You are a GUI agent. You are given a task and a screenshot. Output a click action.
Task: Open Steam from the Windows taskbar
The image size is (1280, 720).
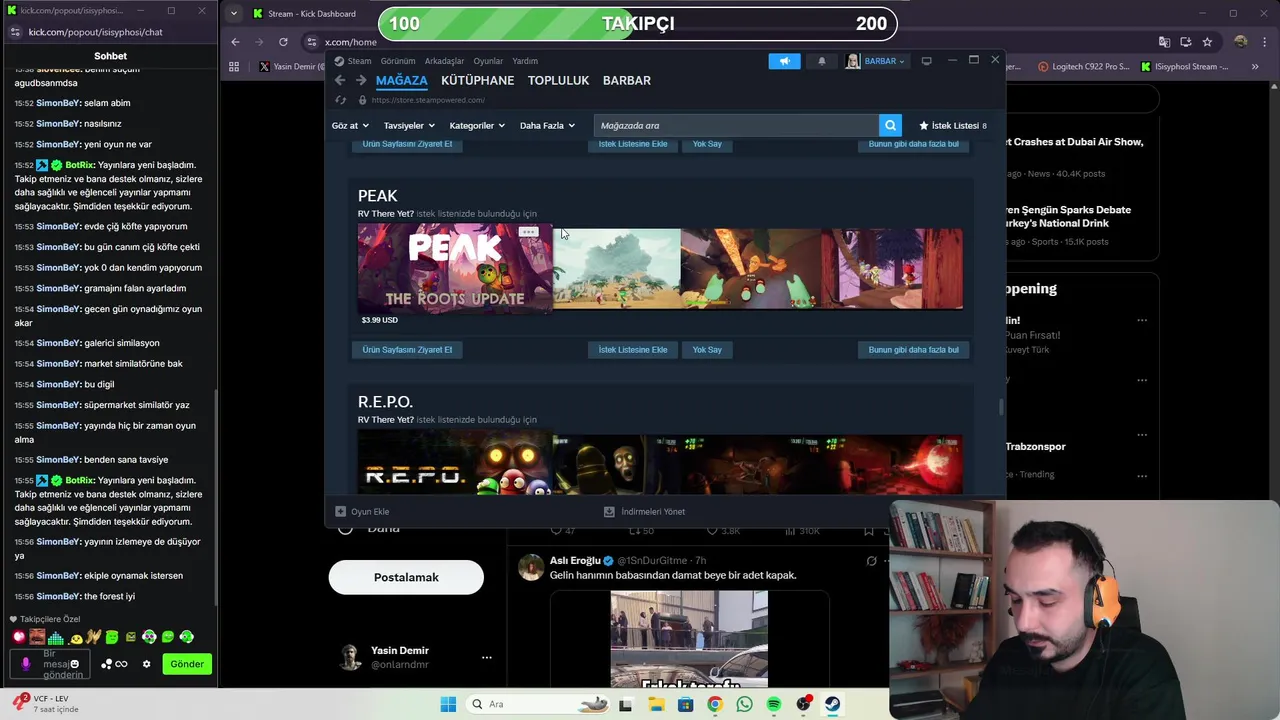coord(832,704)
